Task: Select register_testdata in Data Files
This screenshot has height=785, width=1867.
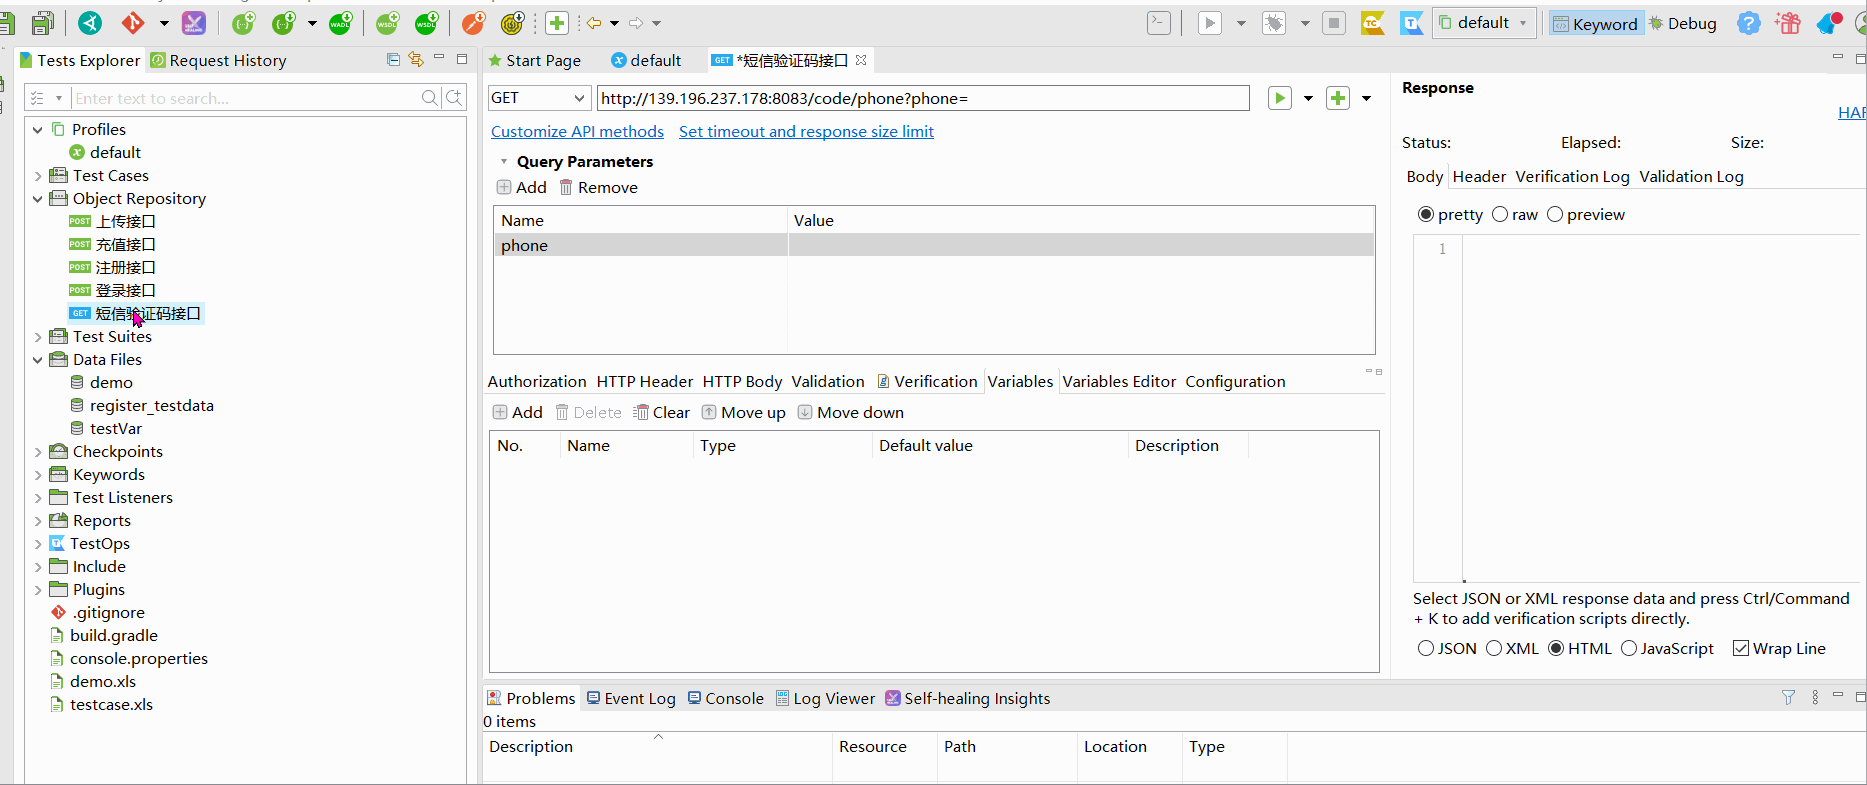Action: coord(152,406)
